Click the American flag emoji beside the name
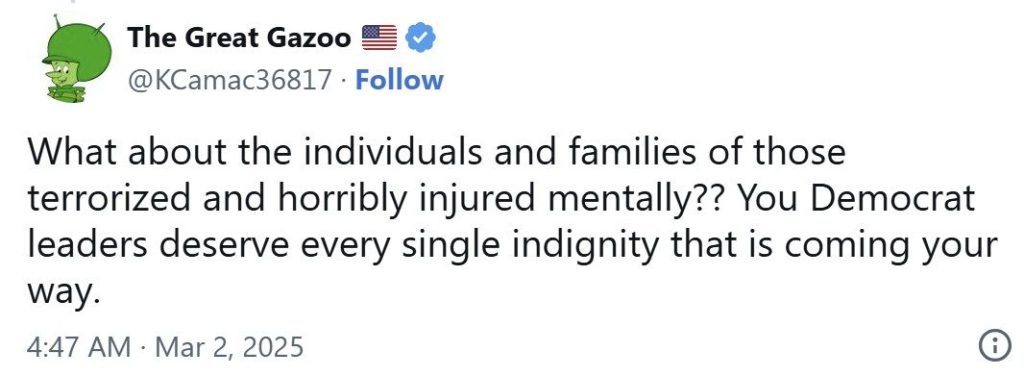Screen dimensions: 1024x376 coord(379,38)
